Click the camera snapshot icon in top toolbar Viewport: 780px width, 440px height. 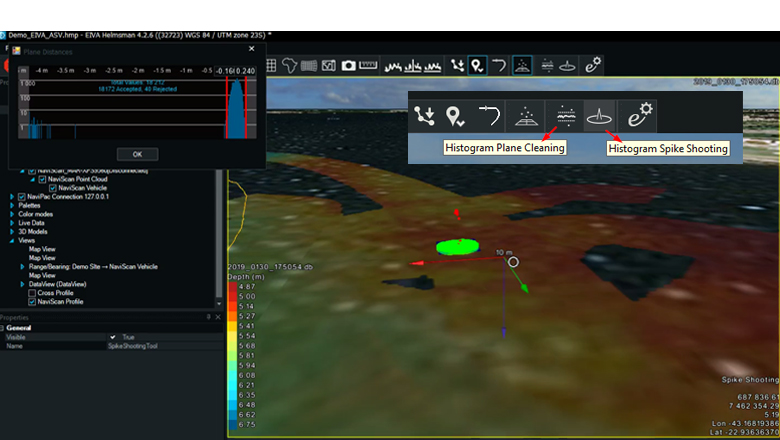click(x=349, y=65)
